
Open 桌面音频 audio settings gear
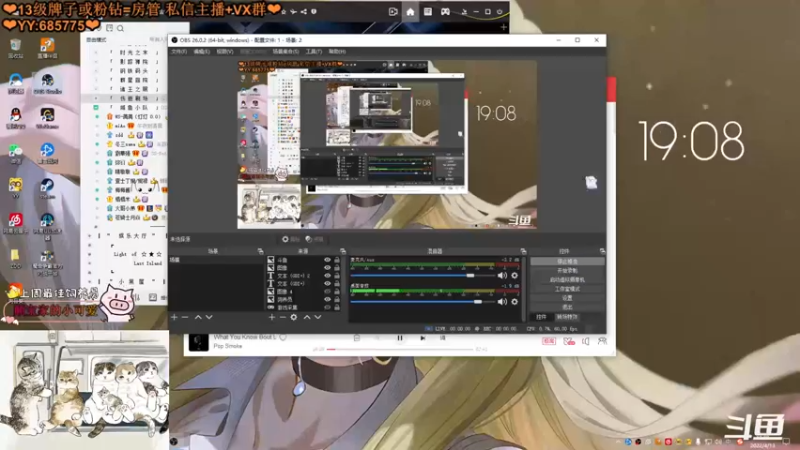pyautogui.click(x=514, y=302)
